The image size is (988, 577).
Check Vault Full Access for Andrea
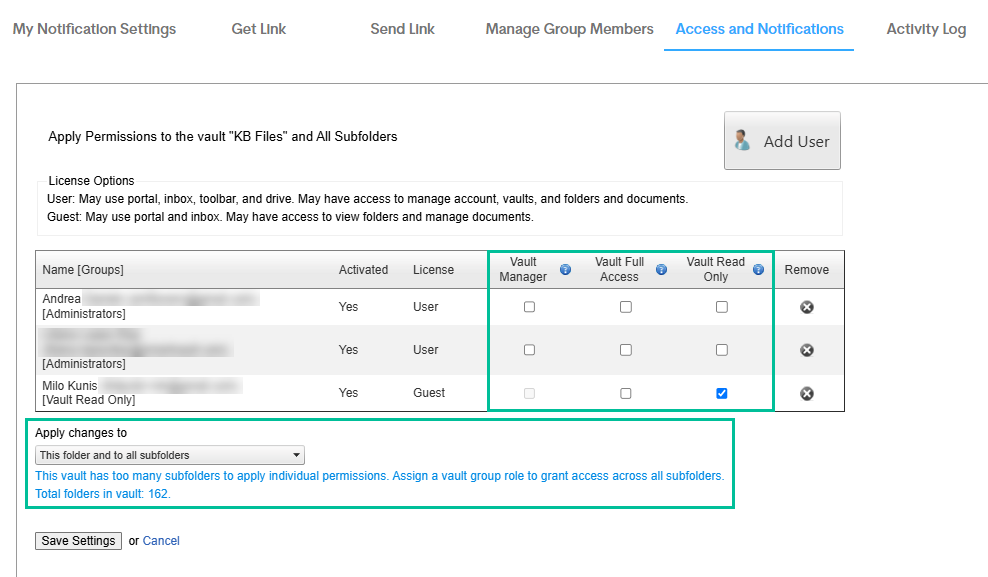(626, 307)
